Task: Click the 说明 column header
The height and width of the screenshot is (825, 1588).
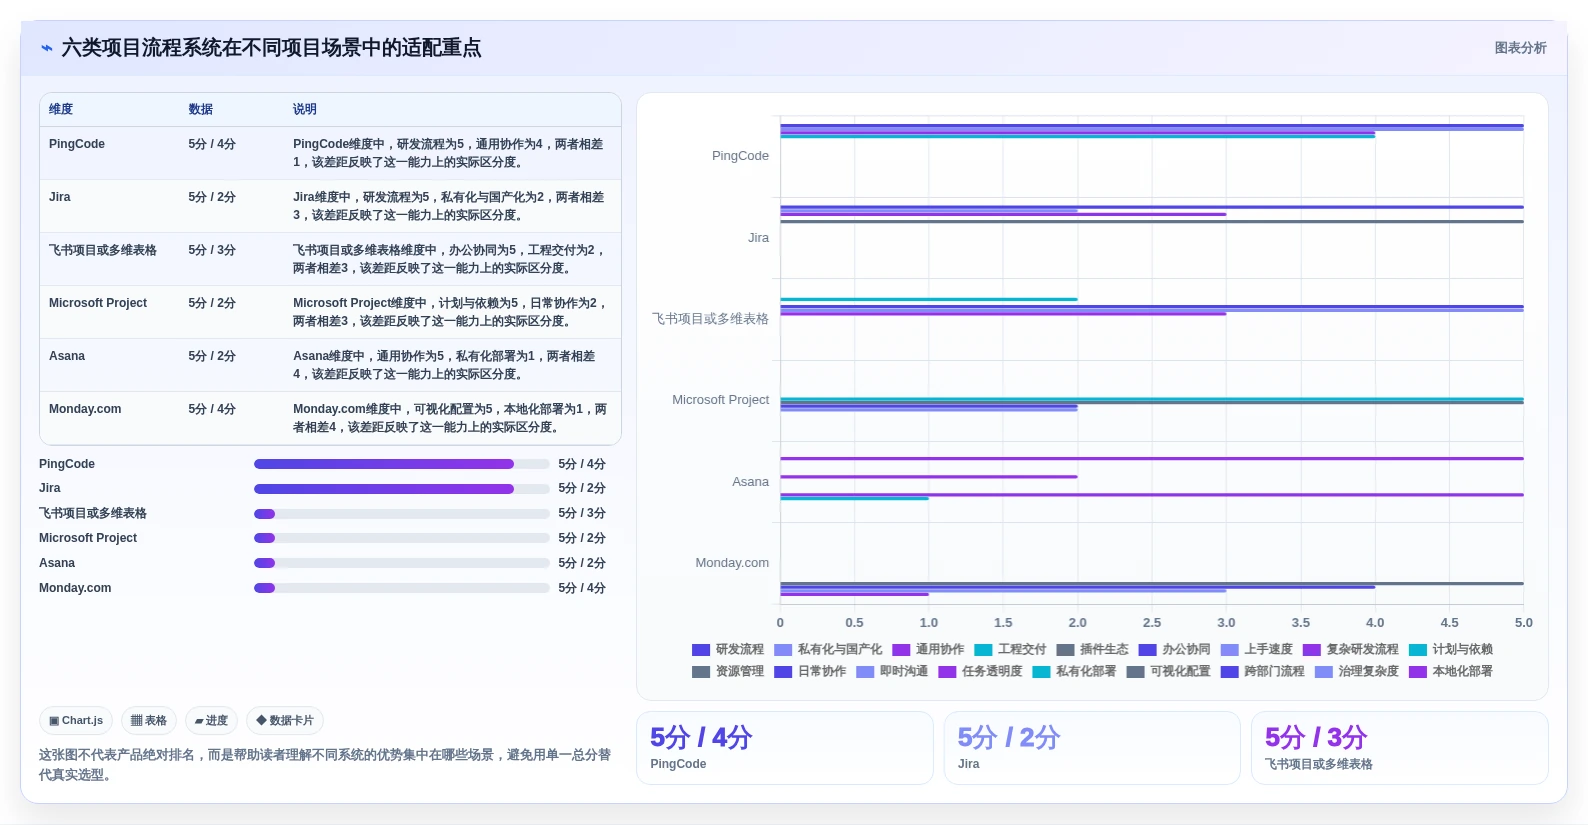Action: tap(305, 109)
